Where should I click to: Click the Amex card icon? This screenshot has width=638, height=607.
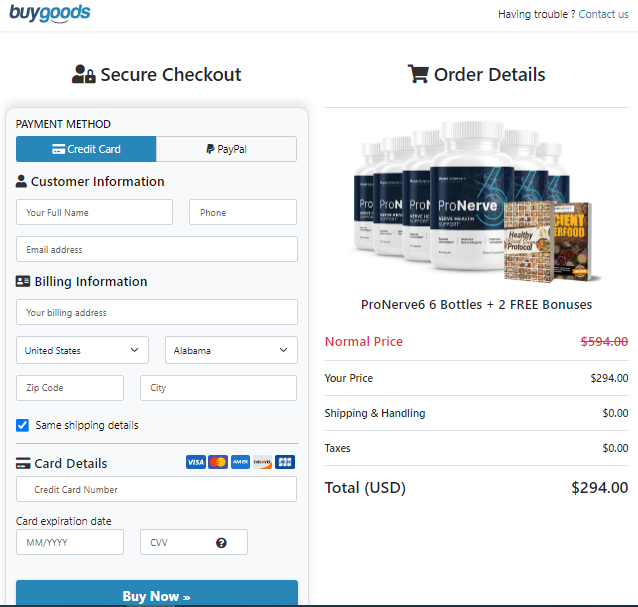pyautogui.click(x=240, y=462)
